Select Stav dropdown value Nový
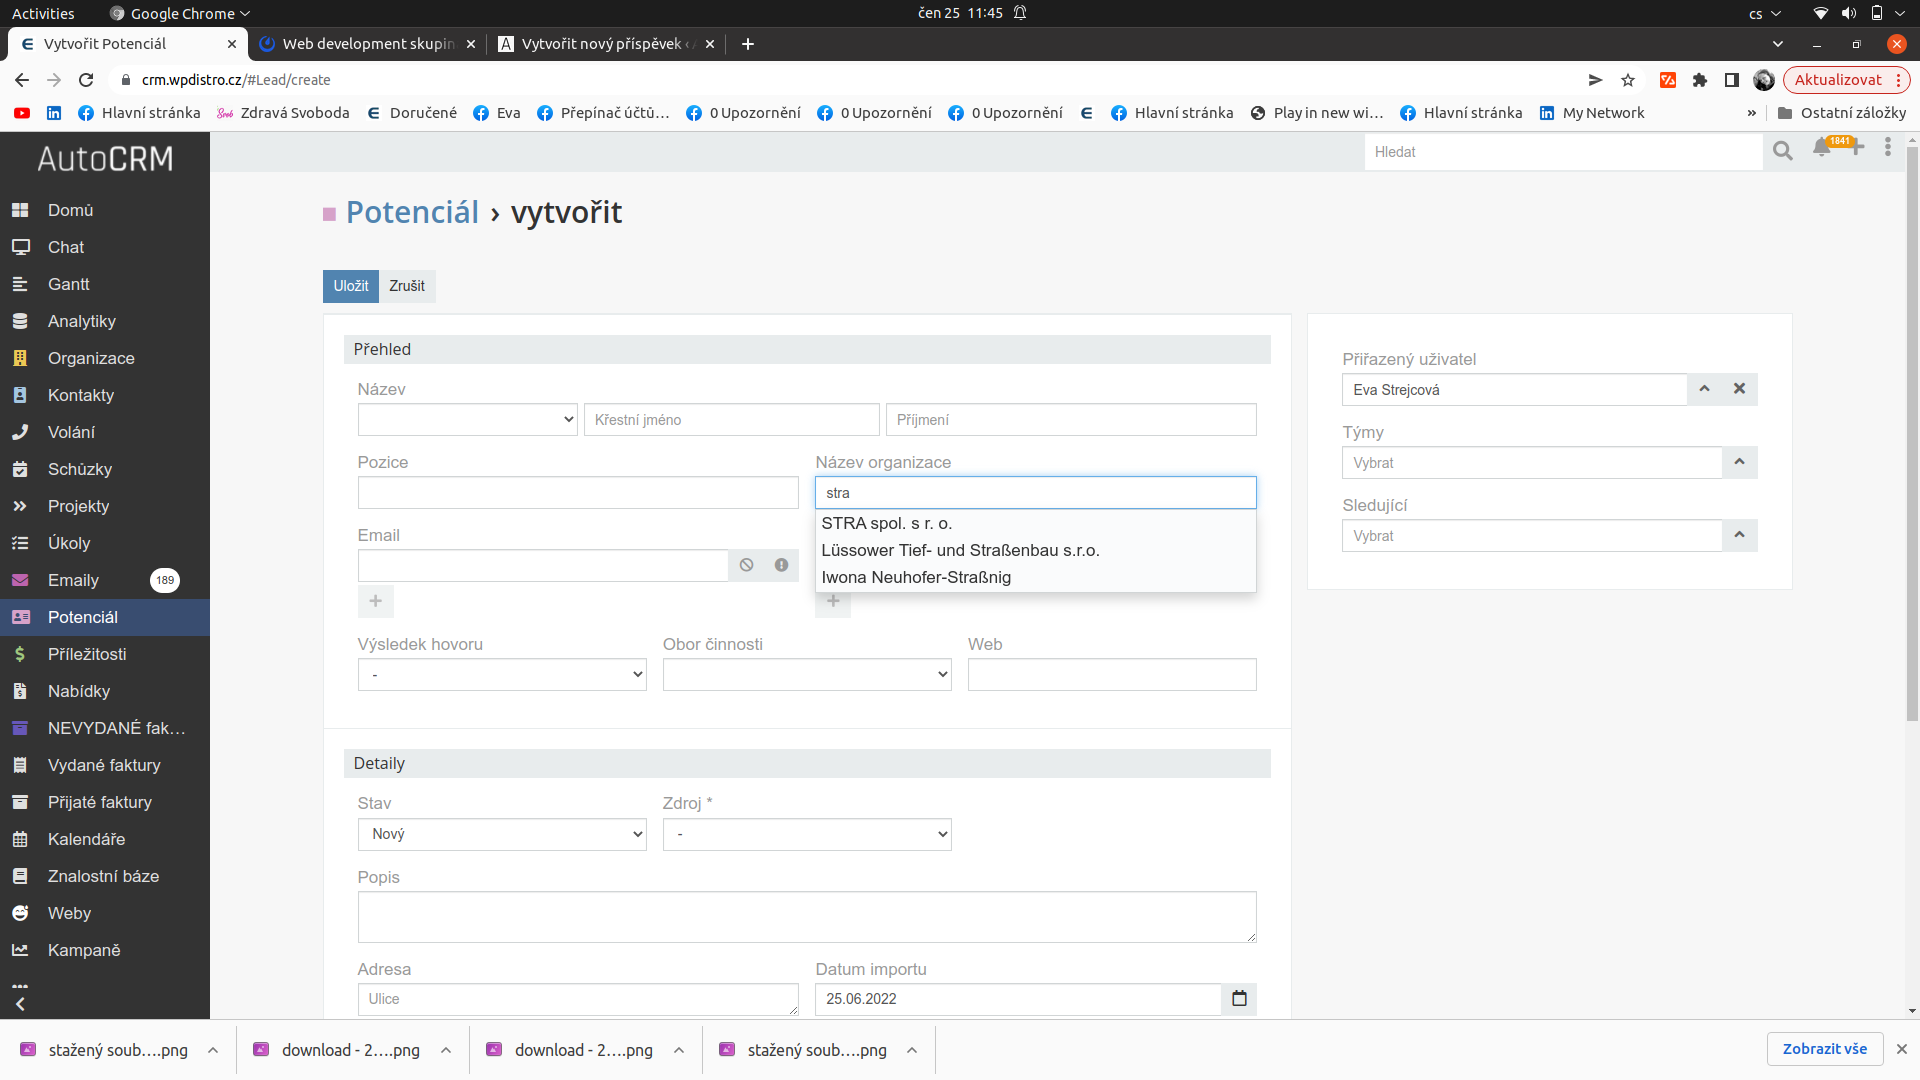 [x=501, y=832]
